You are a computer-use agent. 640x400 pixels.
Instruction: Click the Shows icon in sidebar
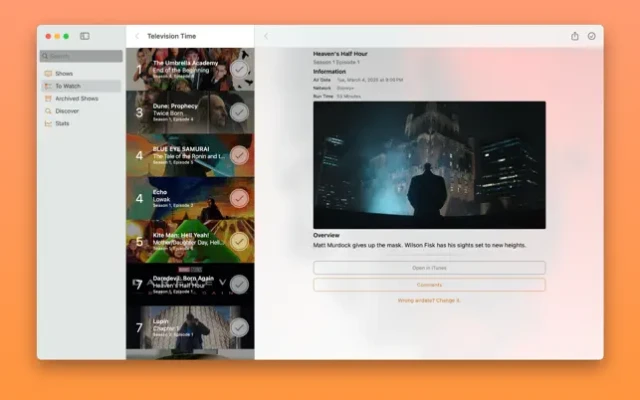(48, 73)
